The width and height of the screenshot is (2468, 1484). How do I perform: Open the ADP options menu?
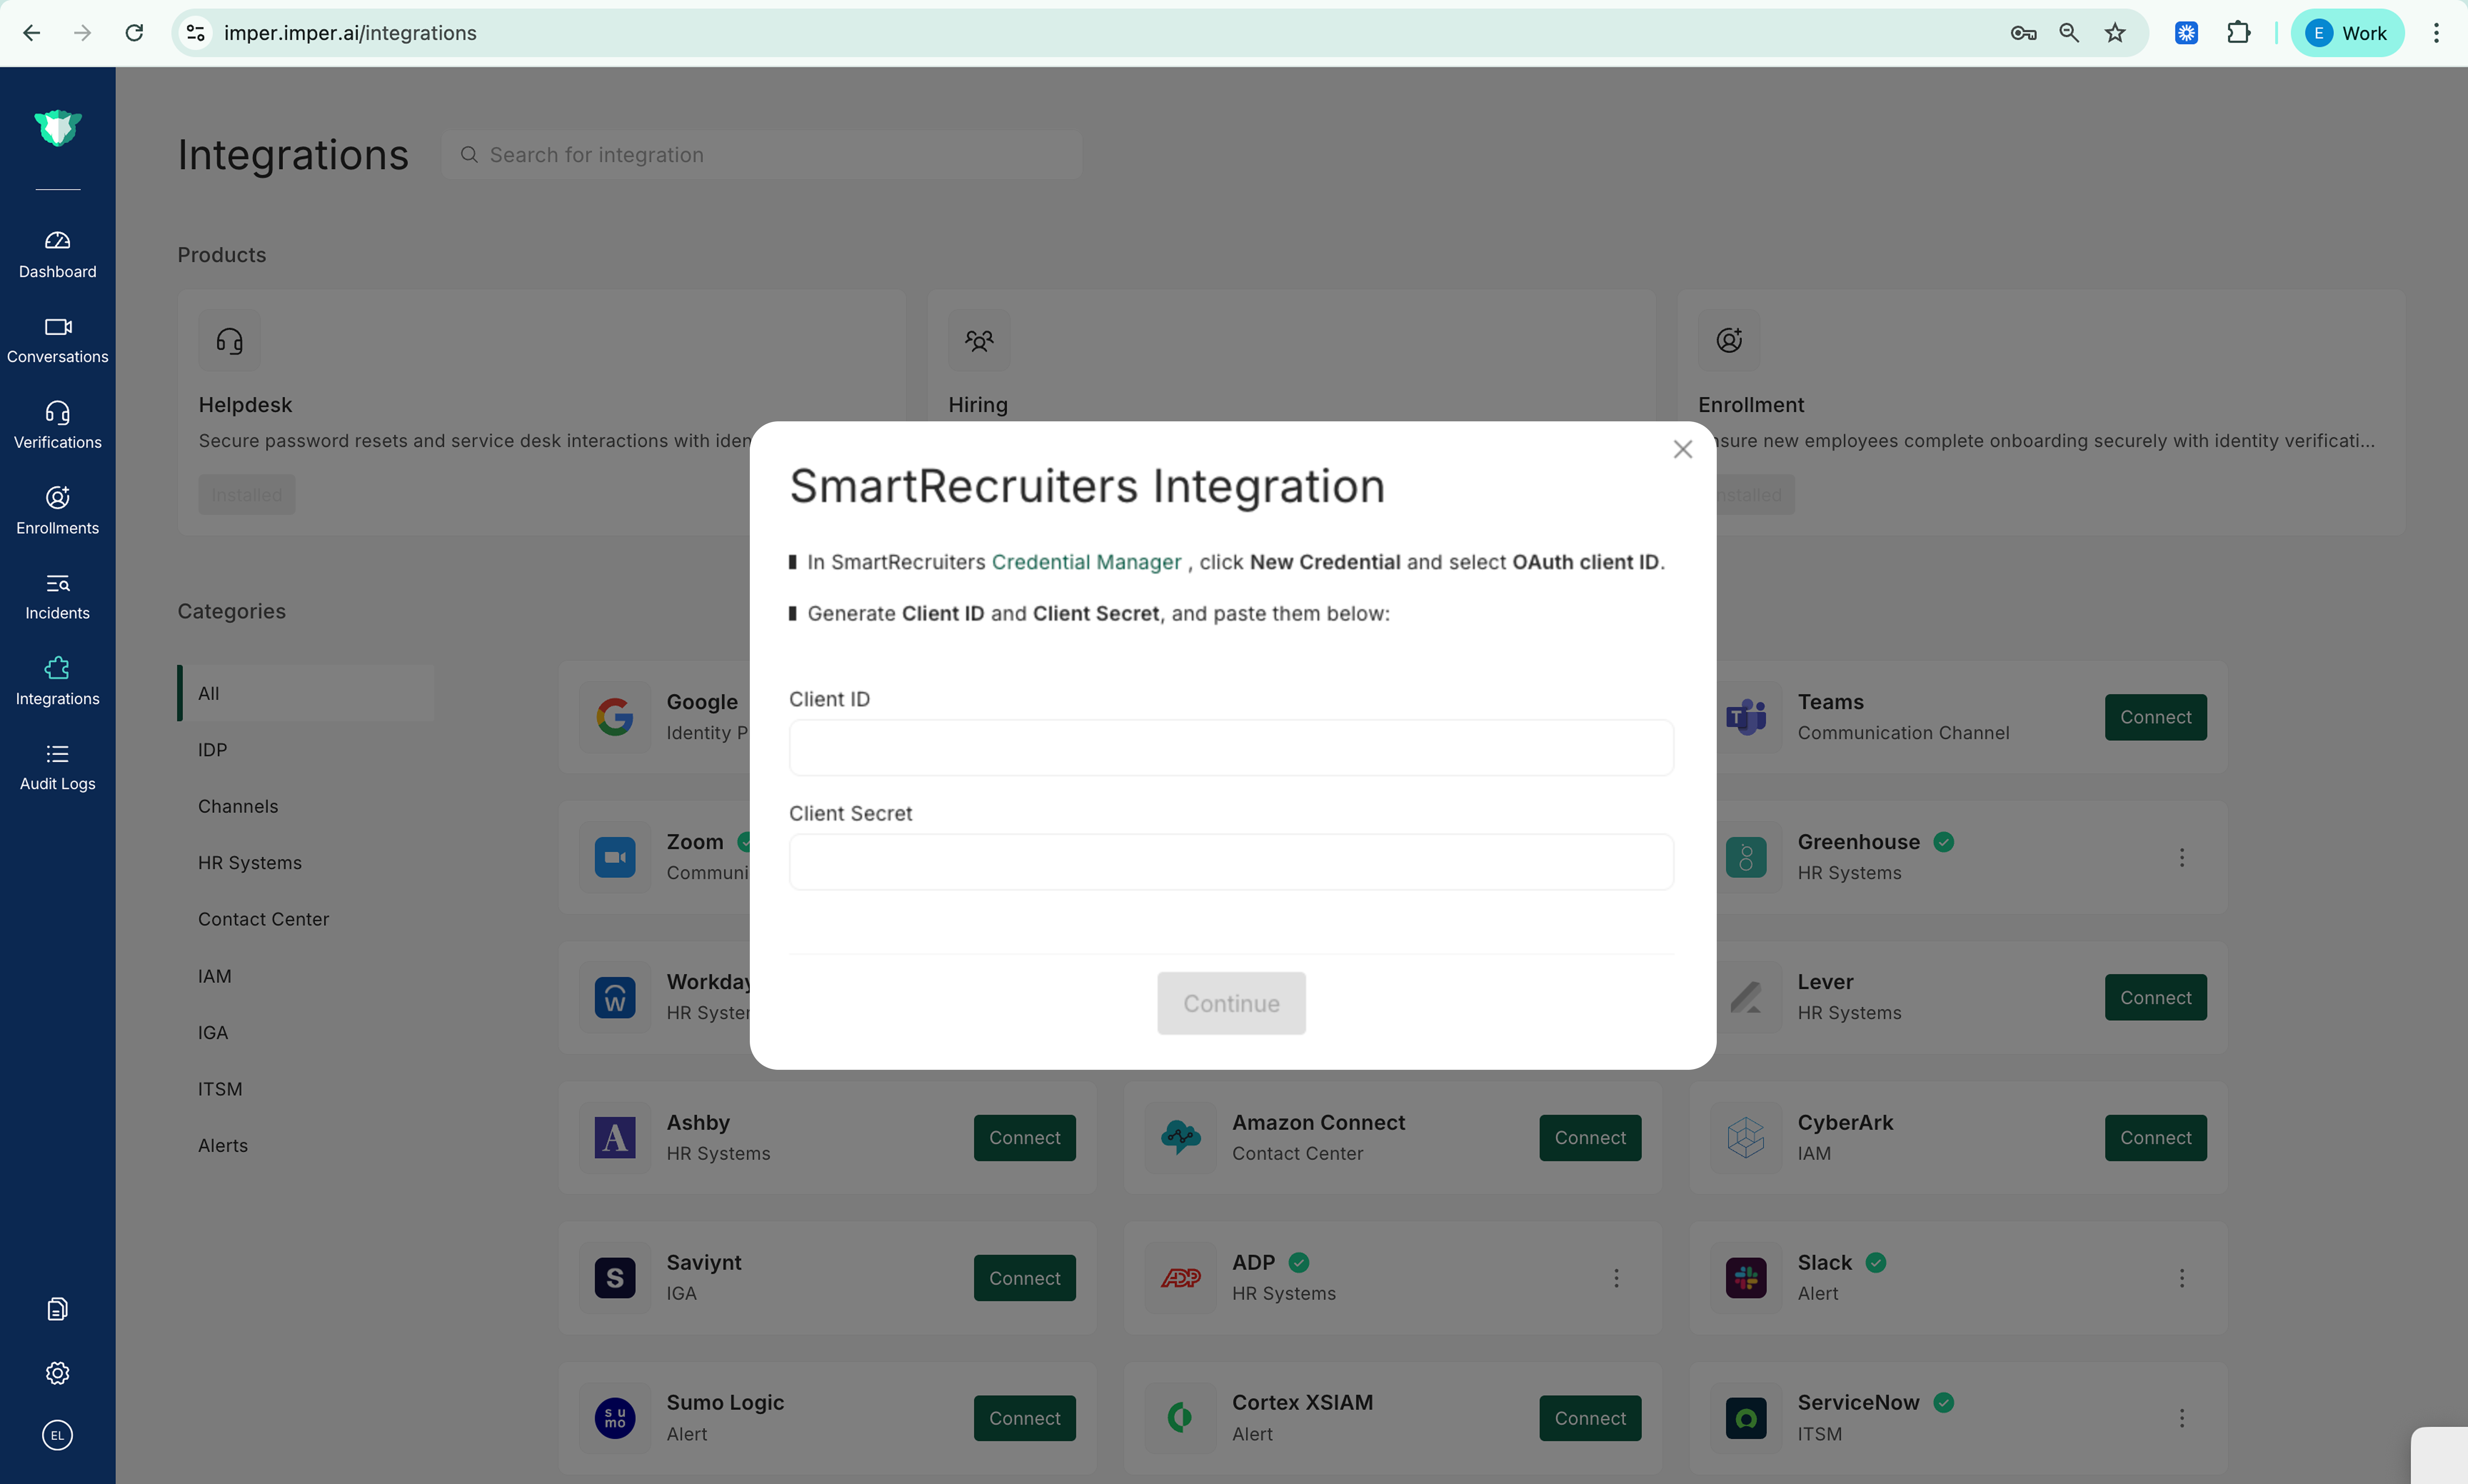1616,1278
